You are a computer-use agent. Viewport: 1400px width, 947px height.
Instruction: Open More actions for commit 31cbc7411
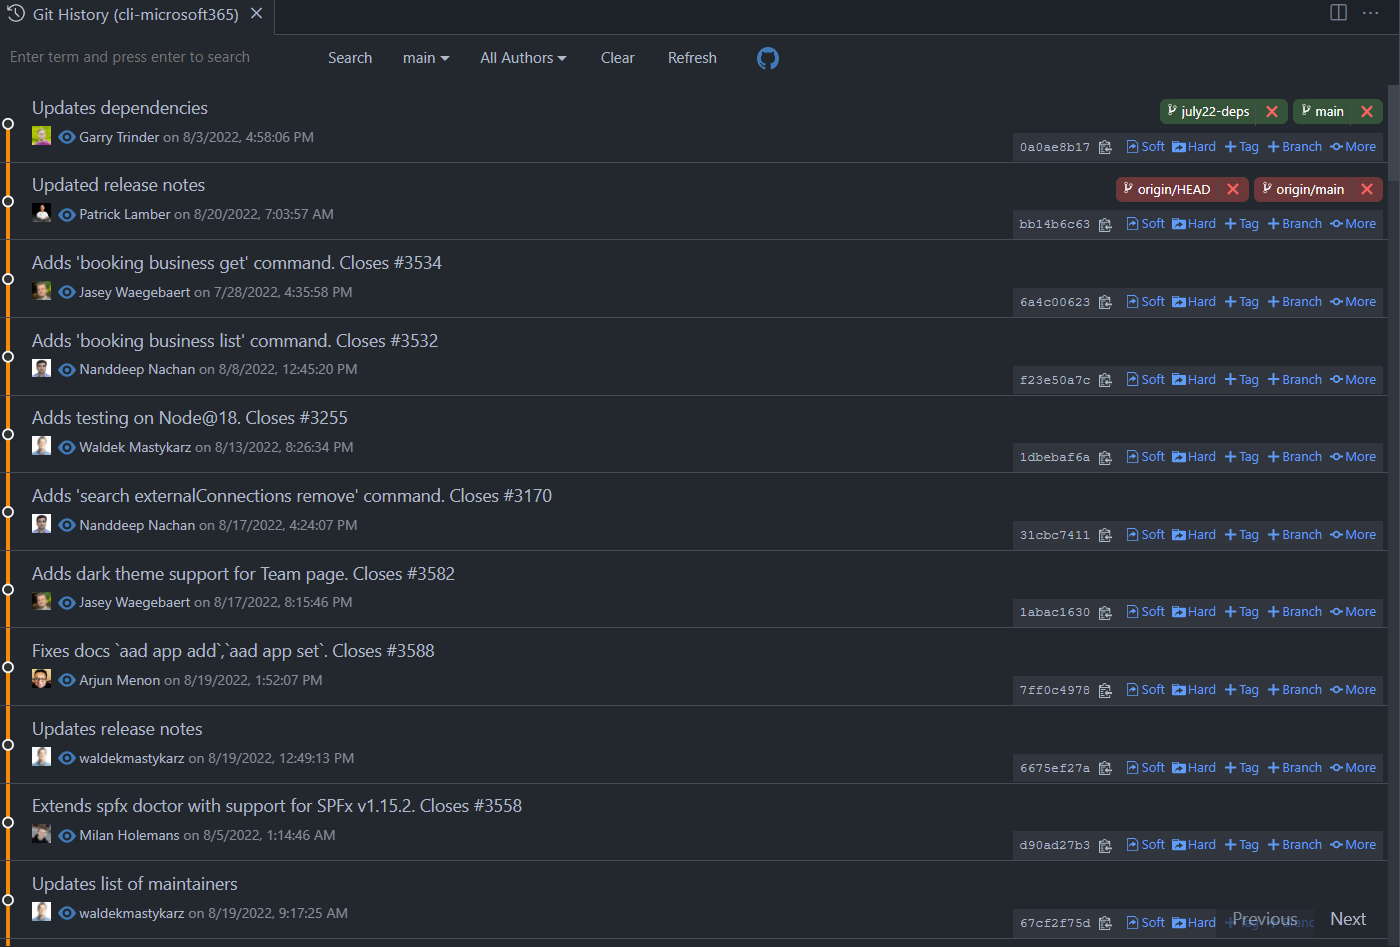(x=1353, y=535)
